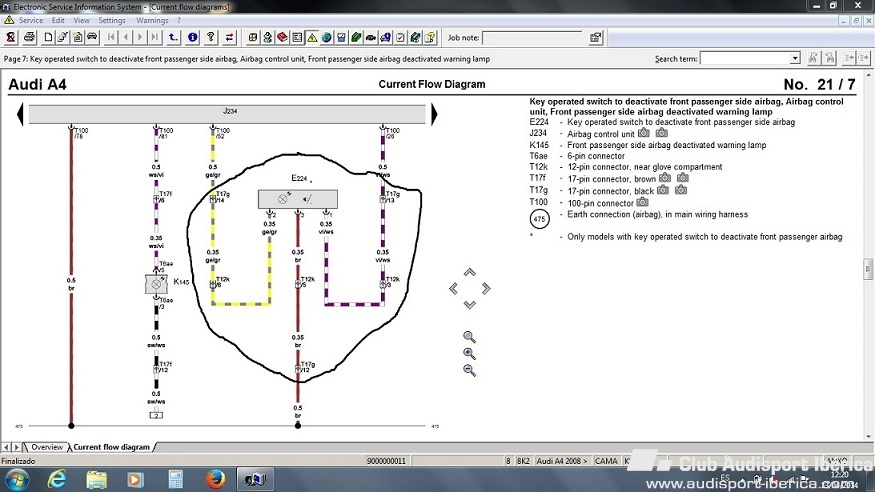
Task: Click '9000000011' in status bar
Action: [386, 461]
